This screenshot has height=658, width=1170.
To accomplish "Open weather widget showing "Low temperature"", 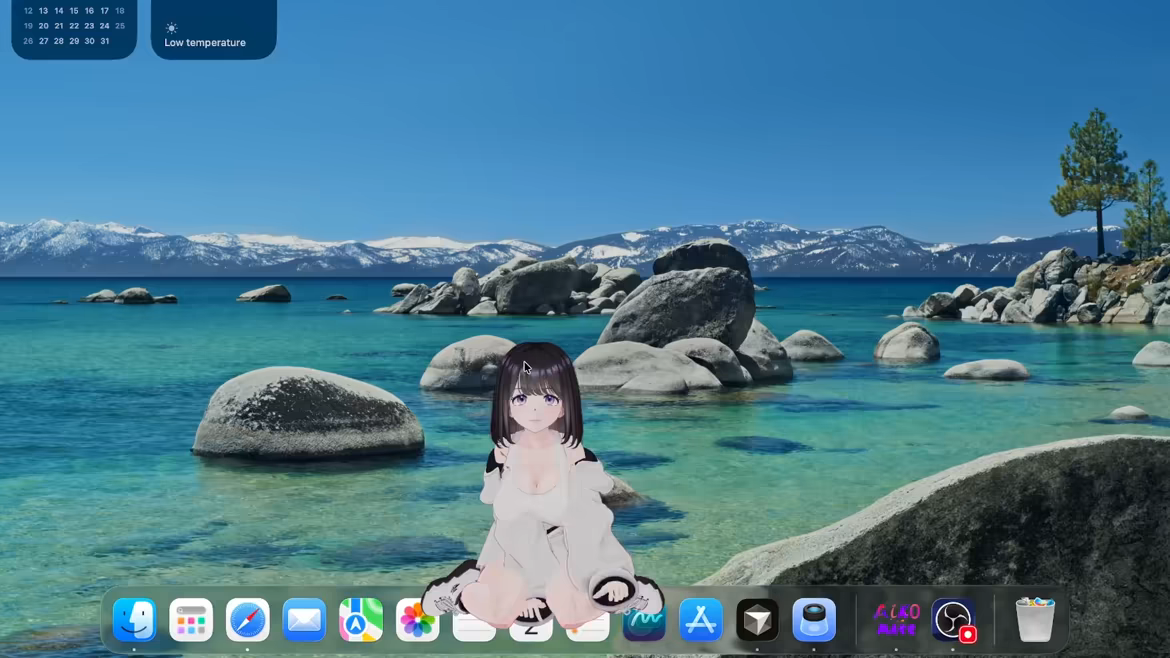I will 213,28.
